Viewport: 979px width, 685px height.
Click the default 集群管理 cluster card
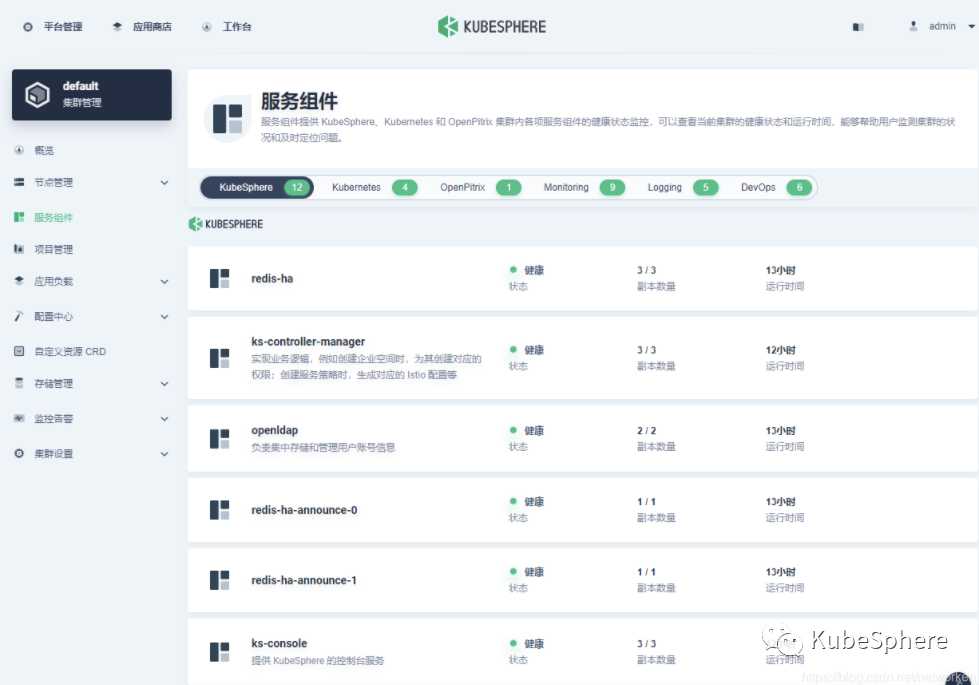click(x=91, y=94)
